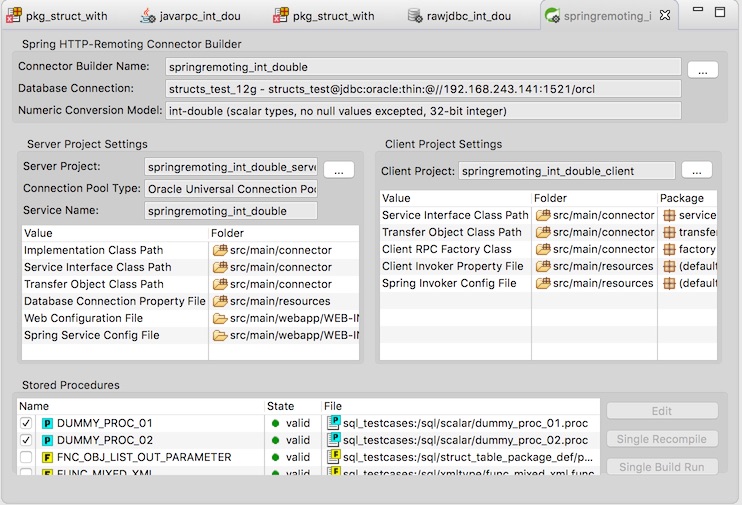Sort stored procedures by Name column
Viewport: 742px width, 505px height.
(141, 406)
